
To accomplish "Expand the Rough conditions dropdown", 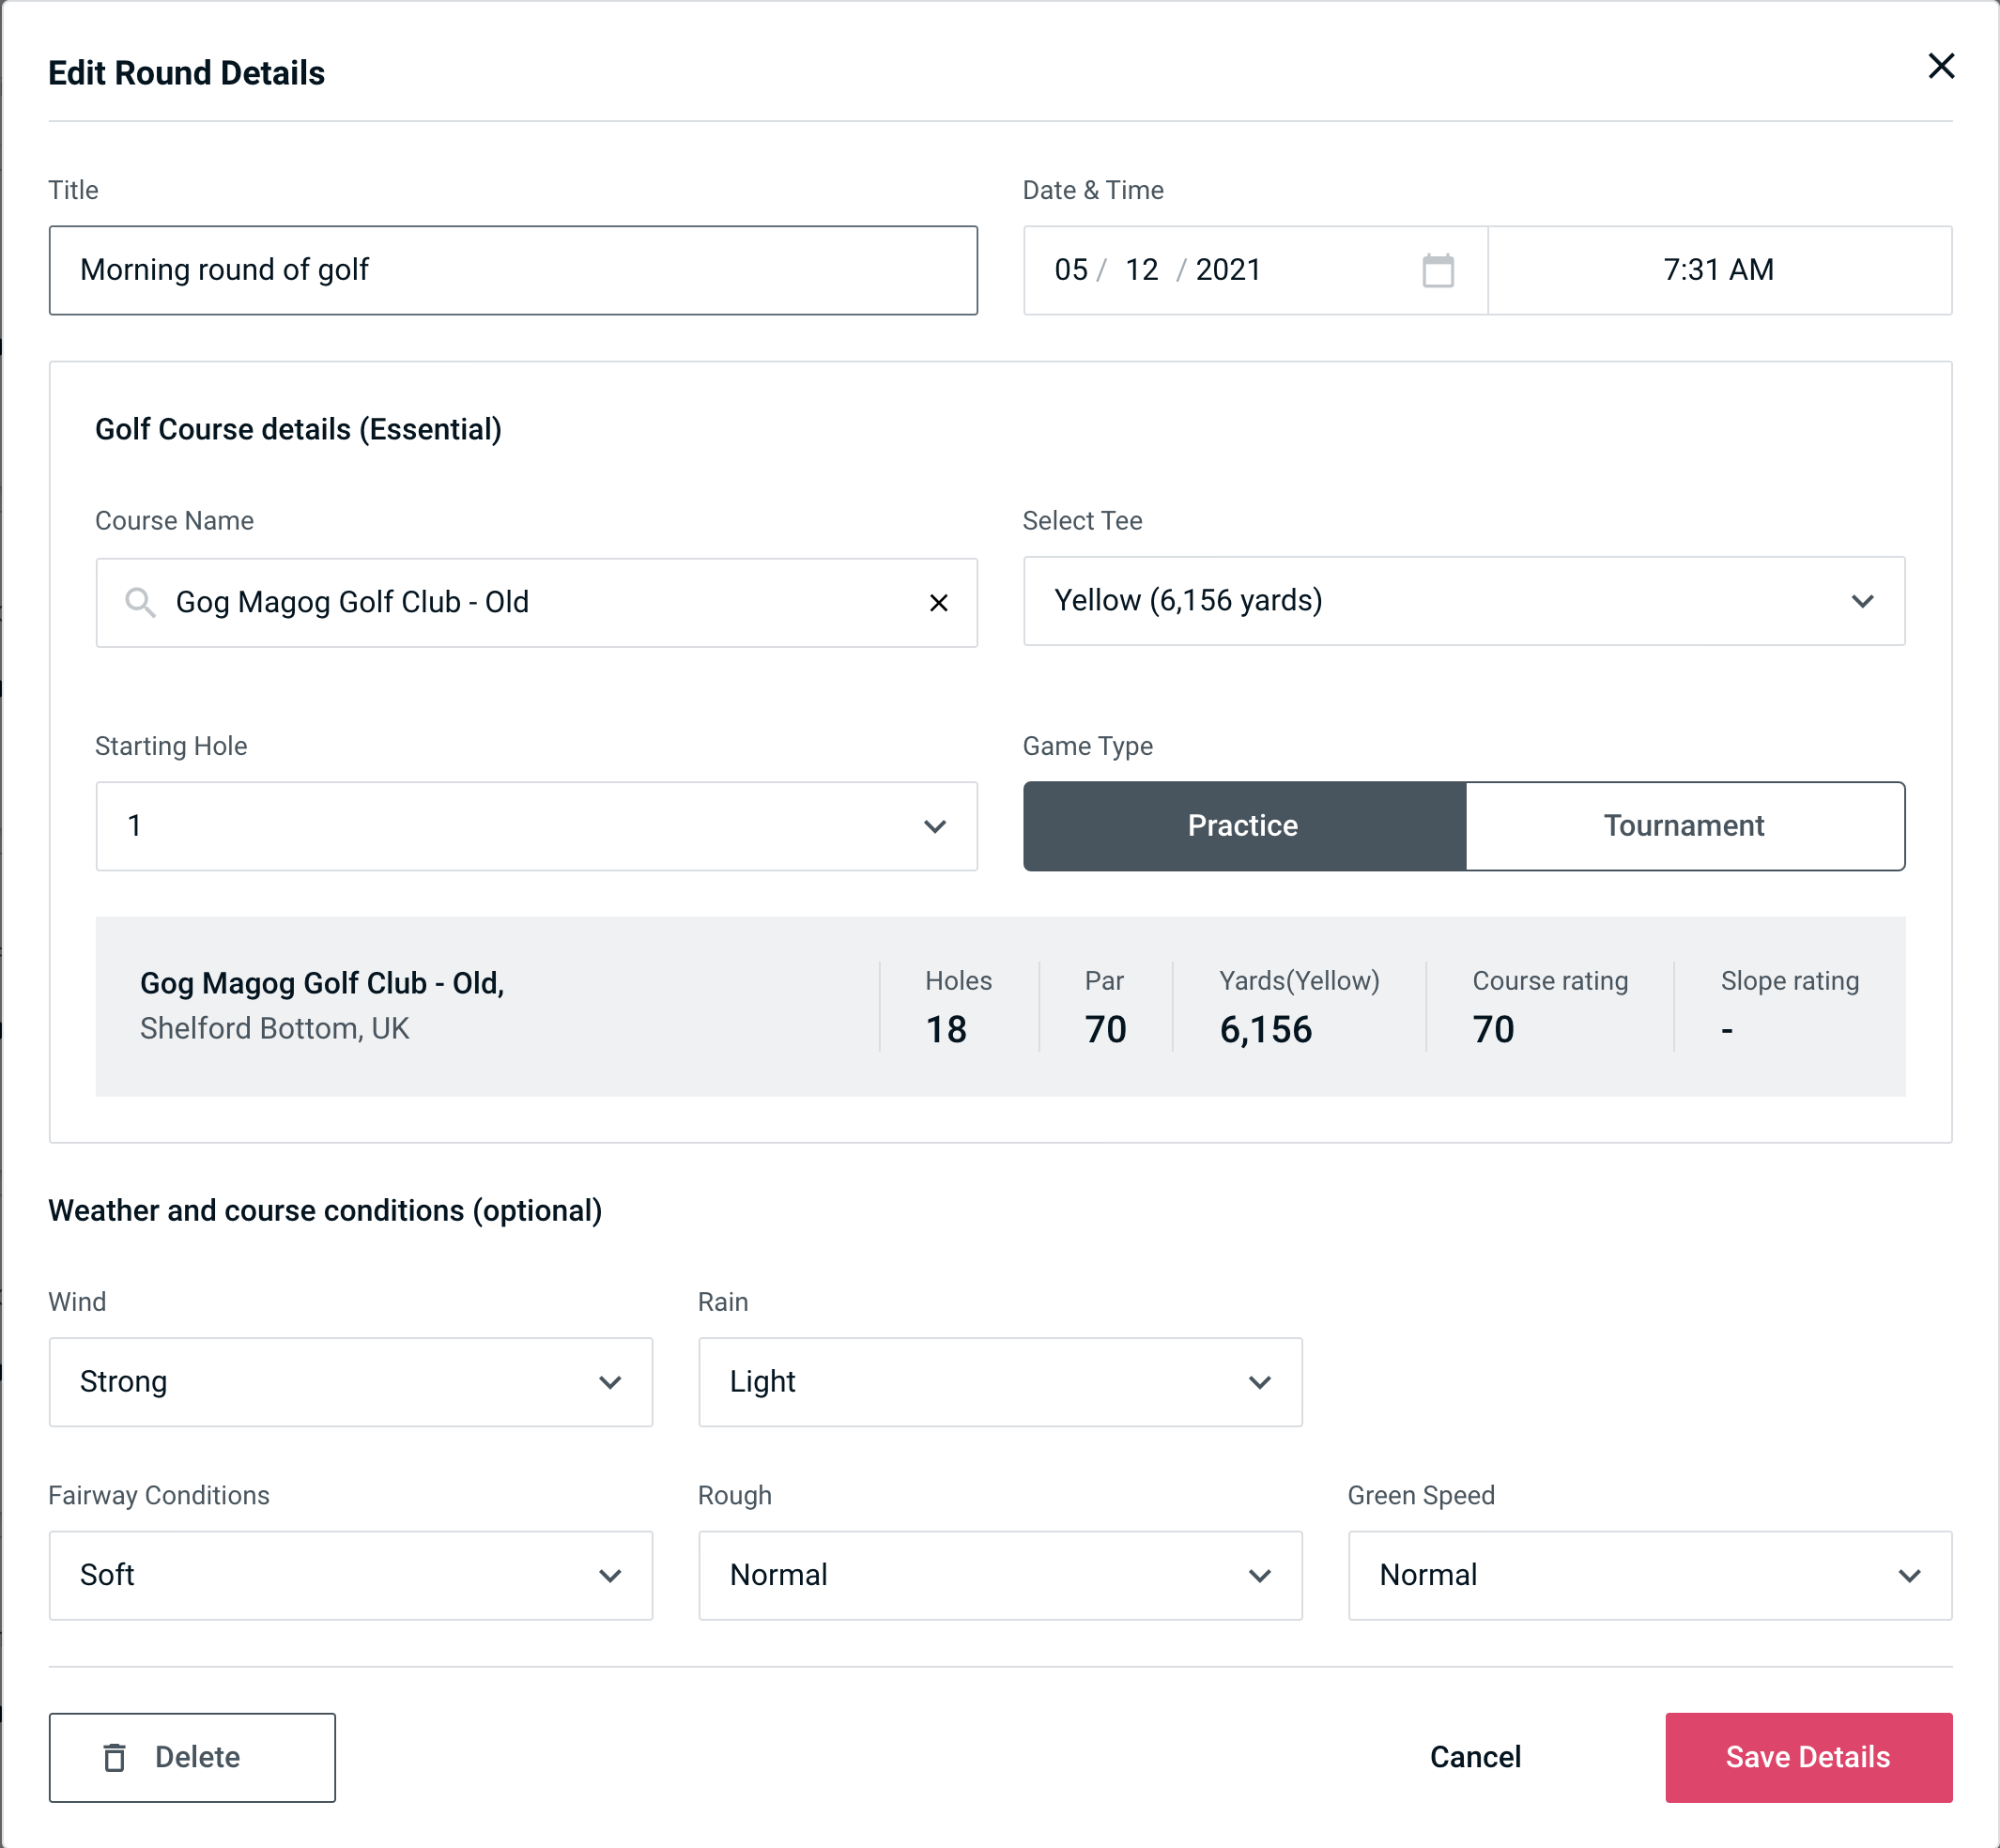I will point(1263,1573).
